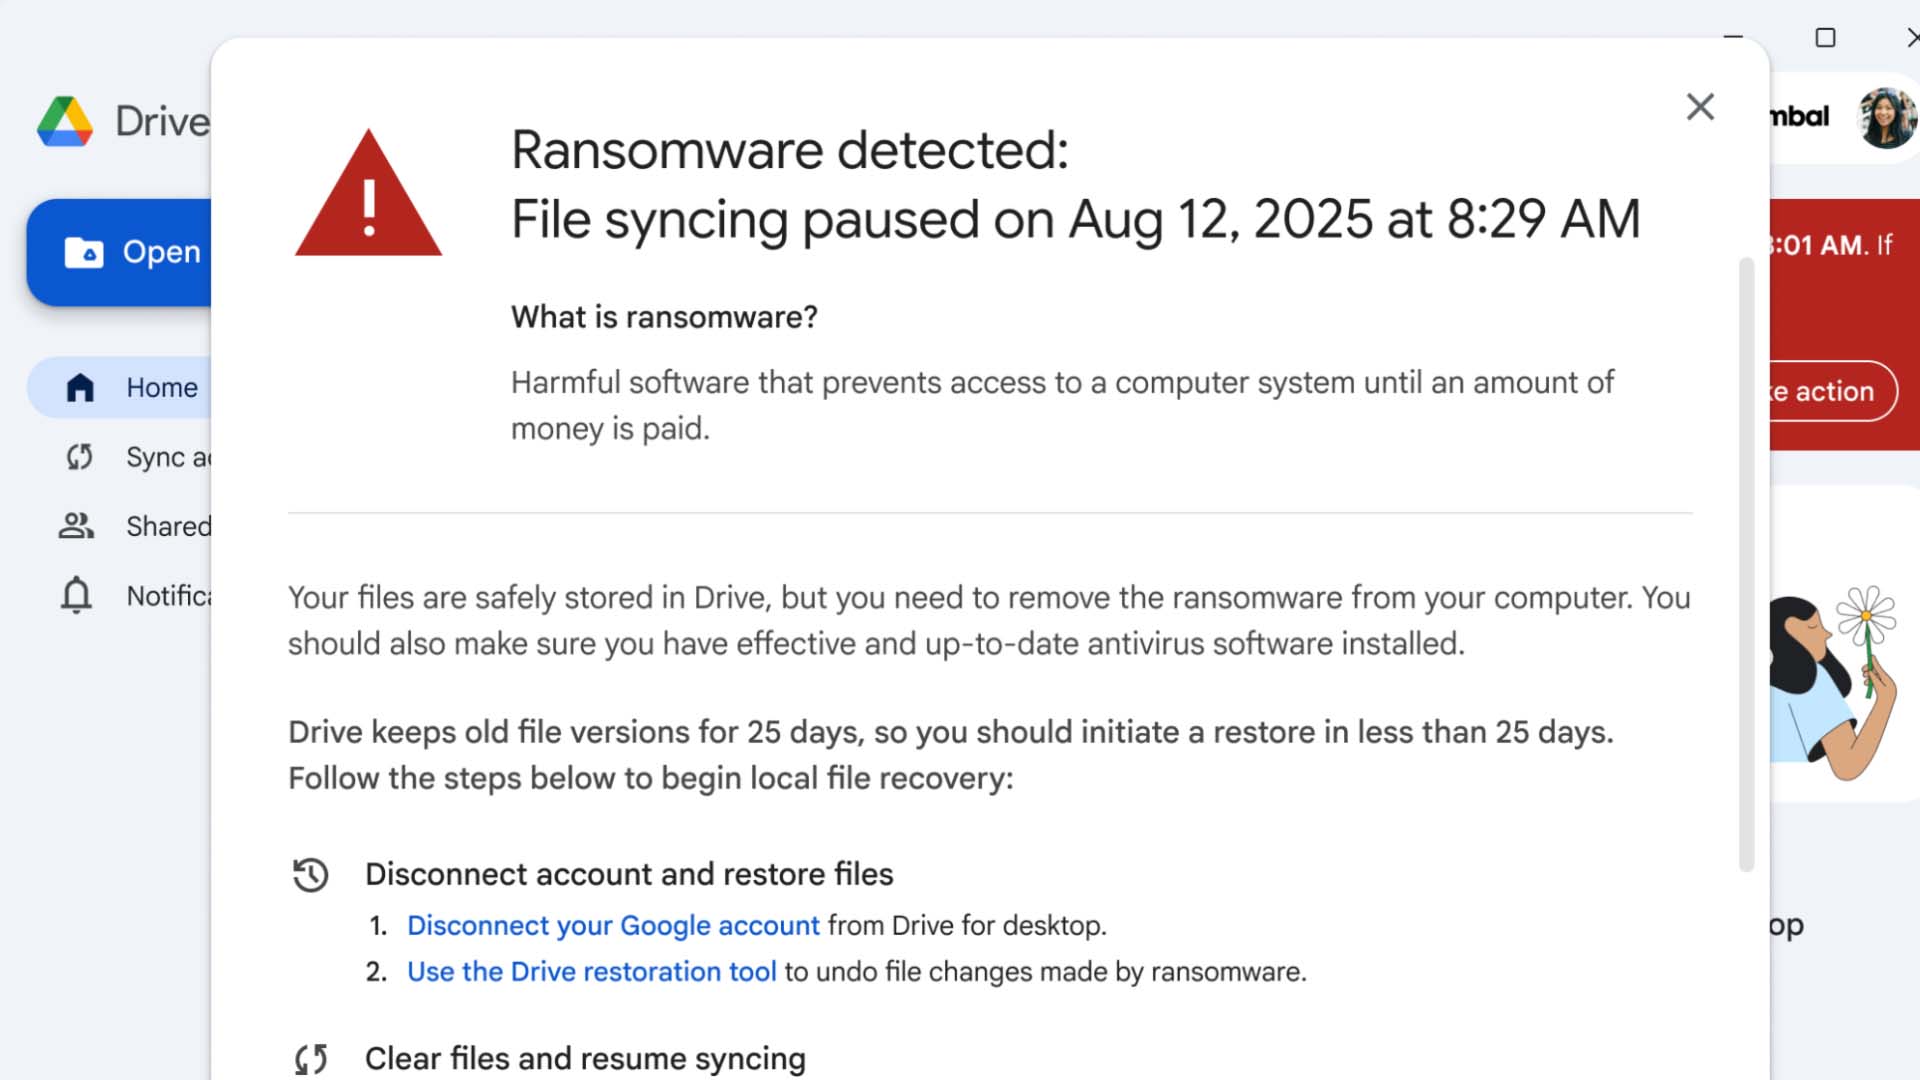Click the history clock icon beside Disconnect account

310,875
